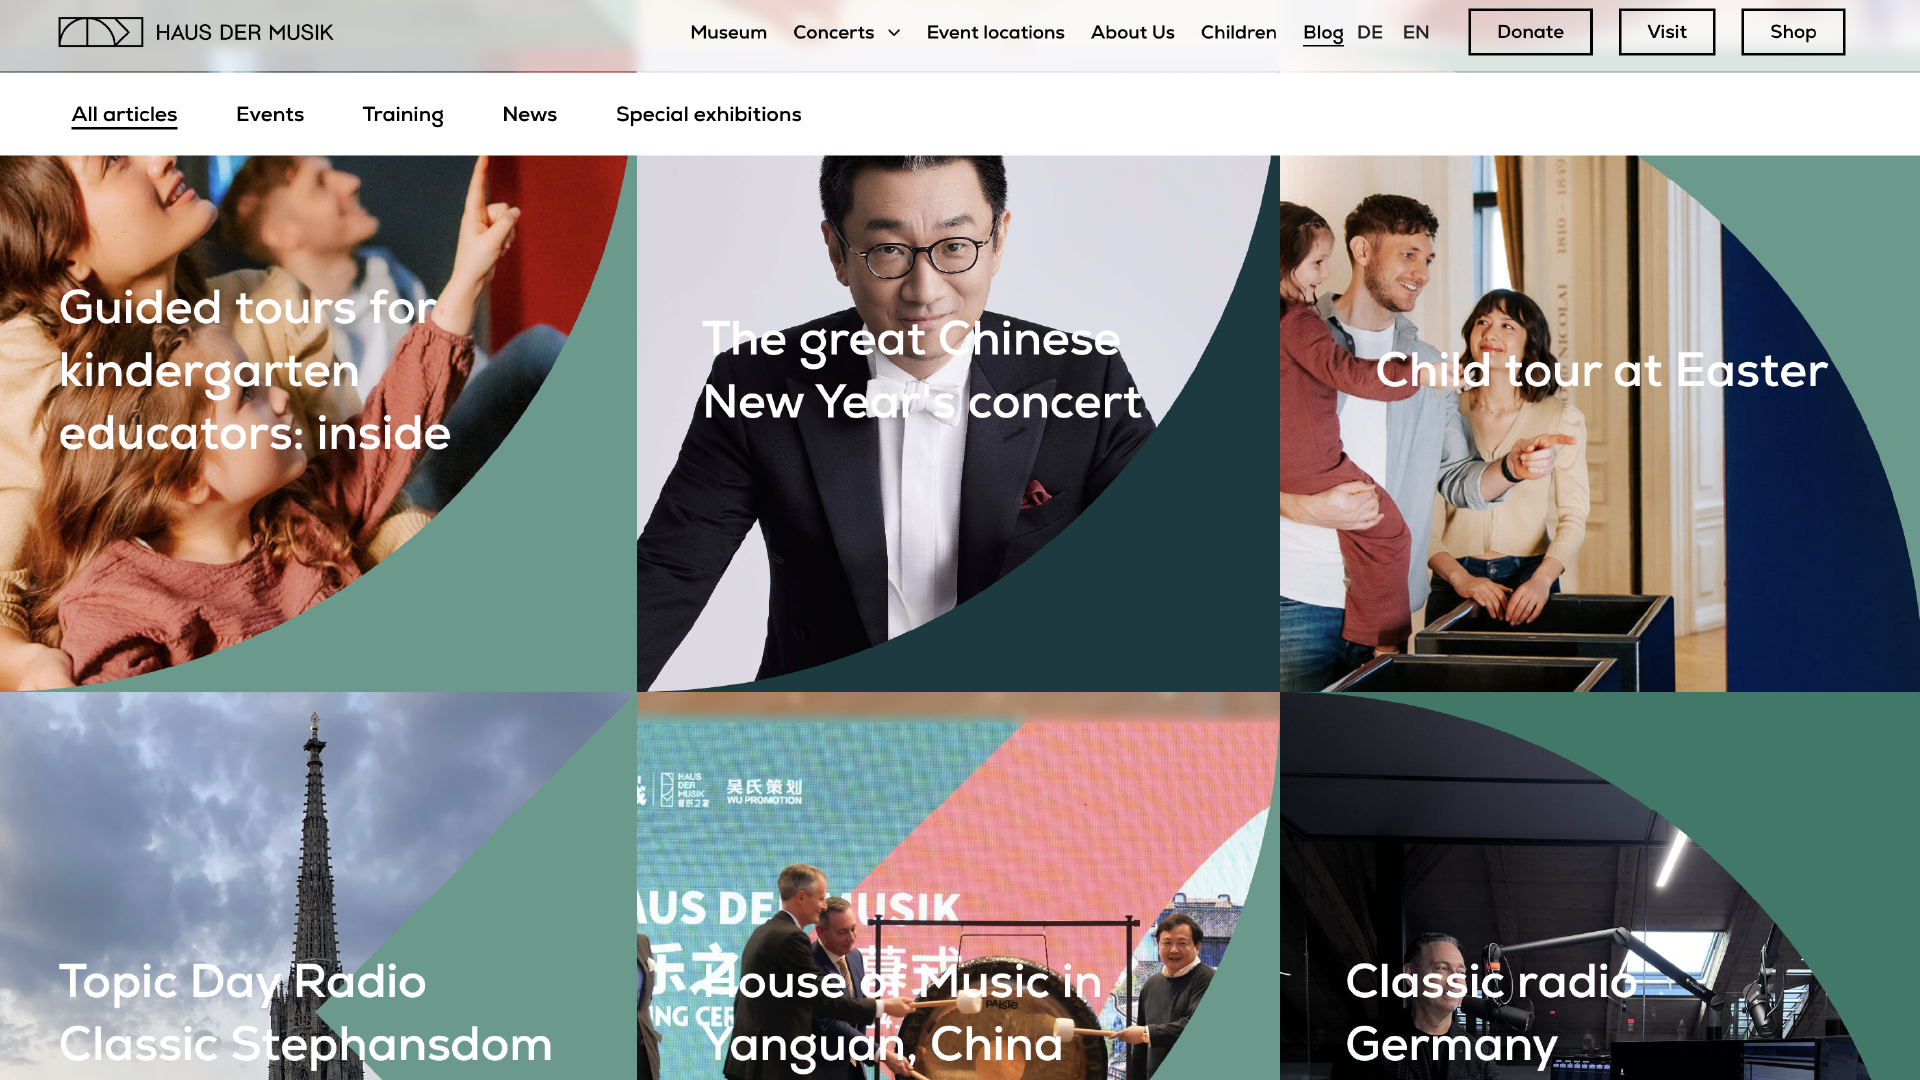Viewport: 1920px width, 1080px height.
Task: Show the News articles tab
Action: tap(529, 114)
